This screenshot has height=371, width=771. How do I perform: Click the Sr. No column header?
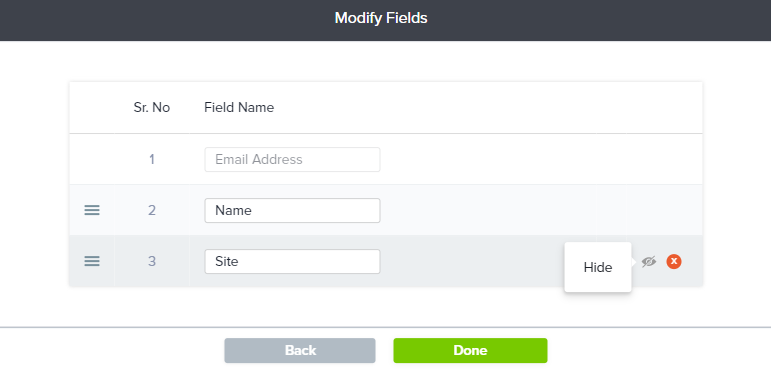151,108
